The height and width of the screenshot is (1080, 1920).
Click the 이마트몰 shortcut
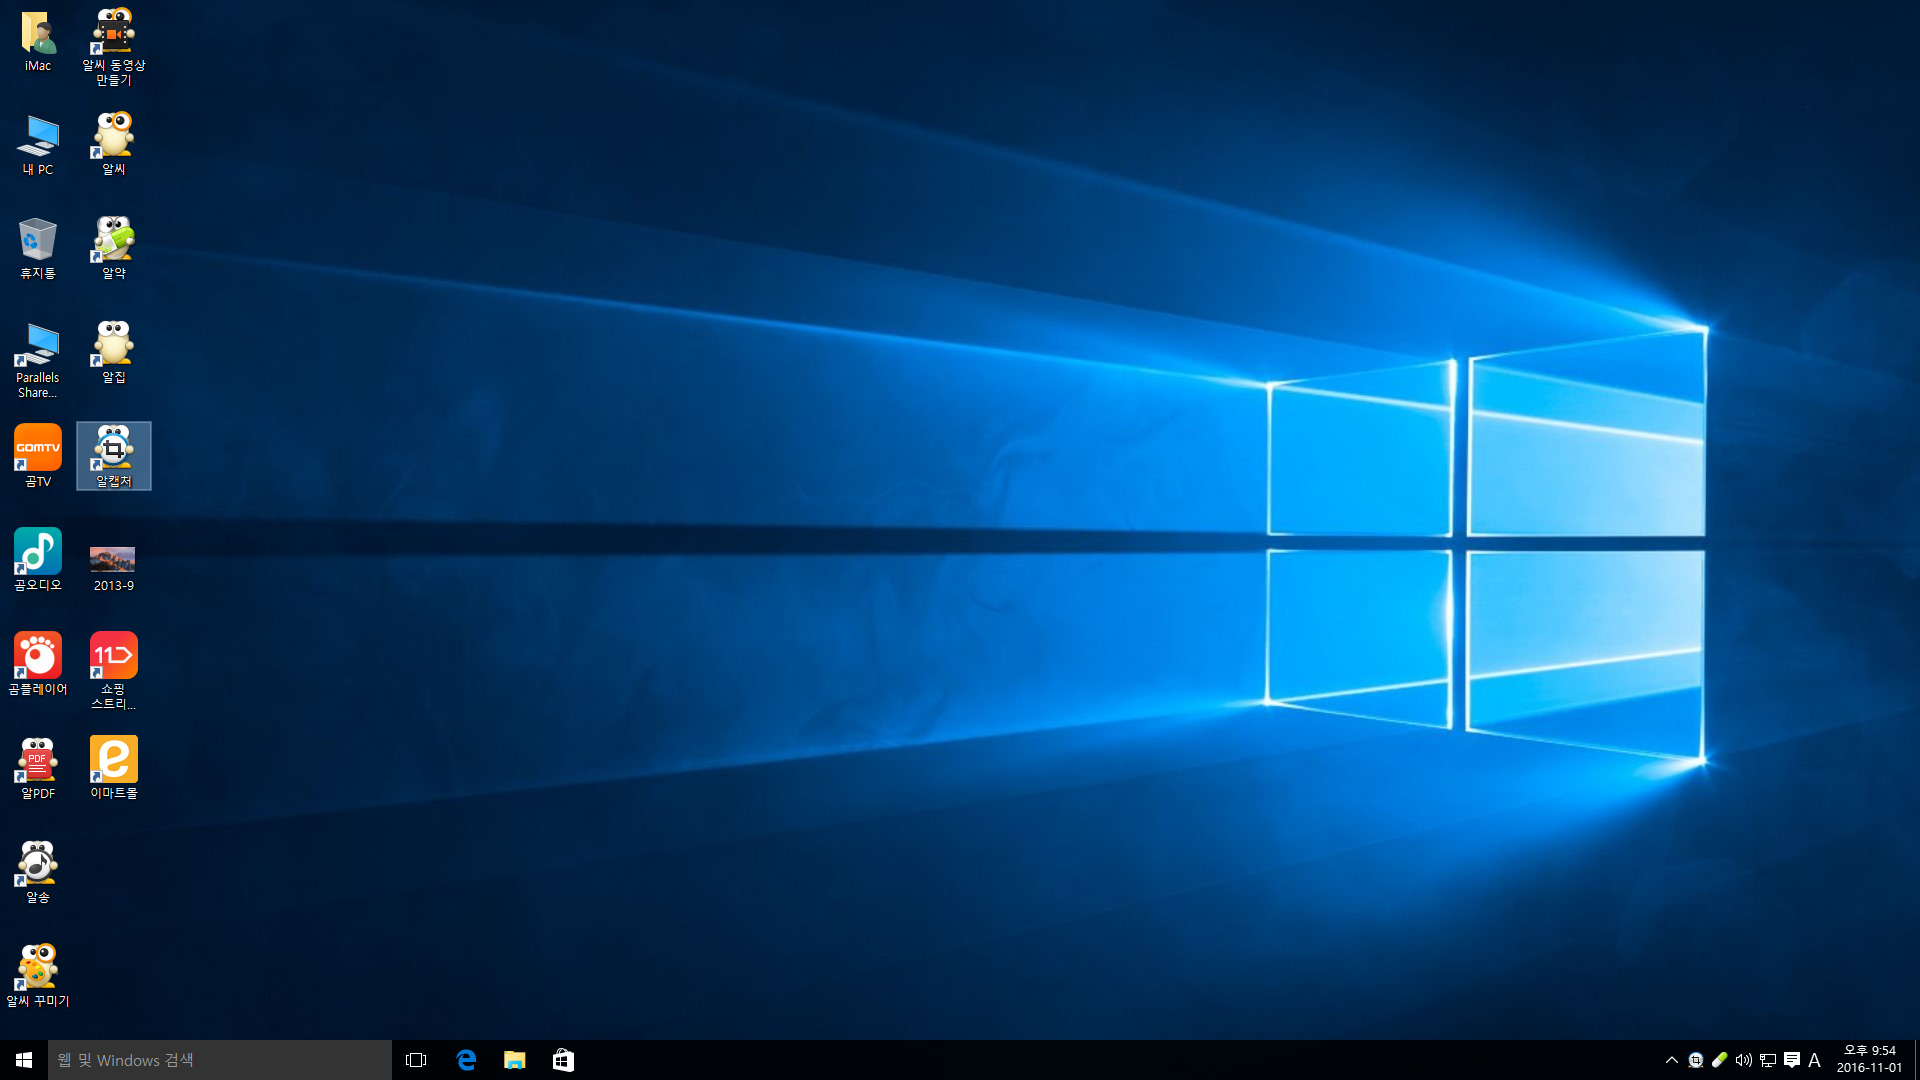click(x=113, y=765)
